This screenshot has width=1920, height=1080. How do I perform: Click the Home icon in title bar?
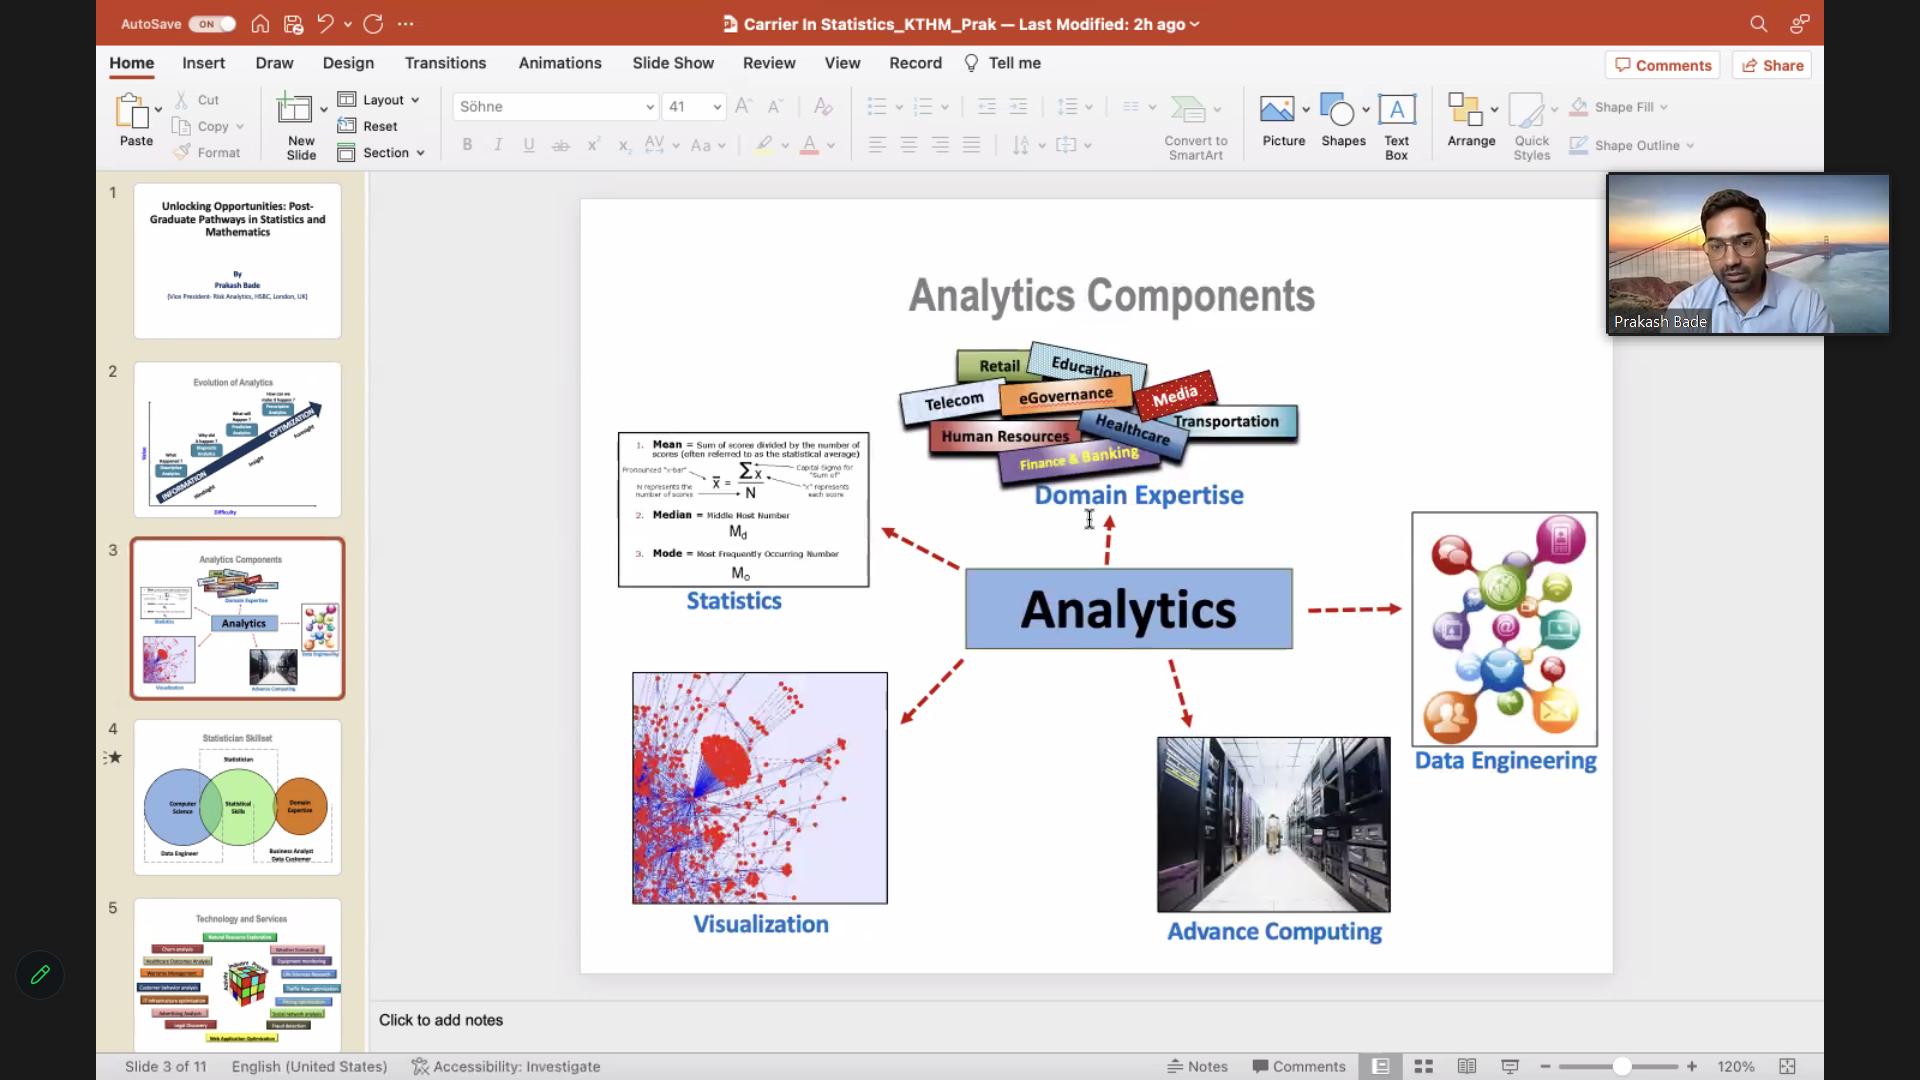260,24
